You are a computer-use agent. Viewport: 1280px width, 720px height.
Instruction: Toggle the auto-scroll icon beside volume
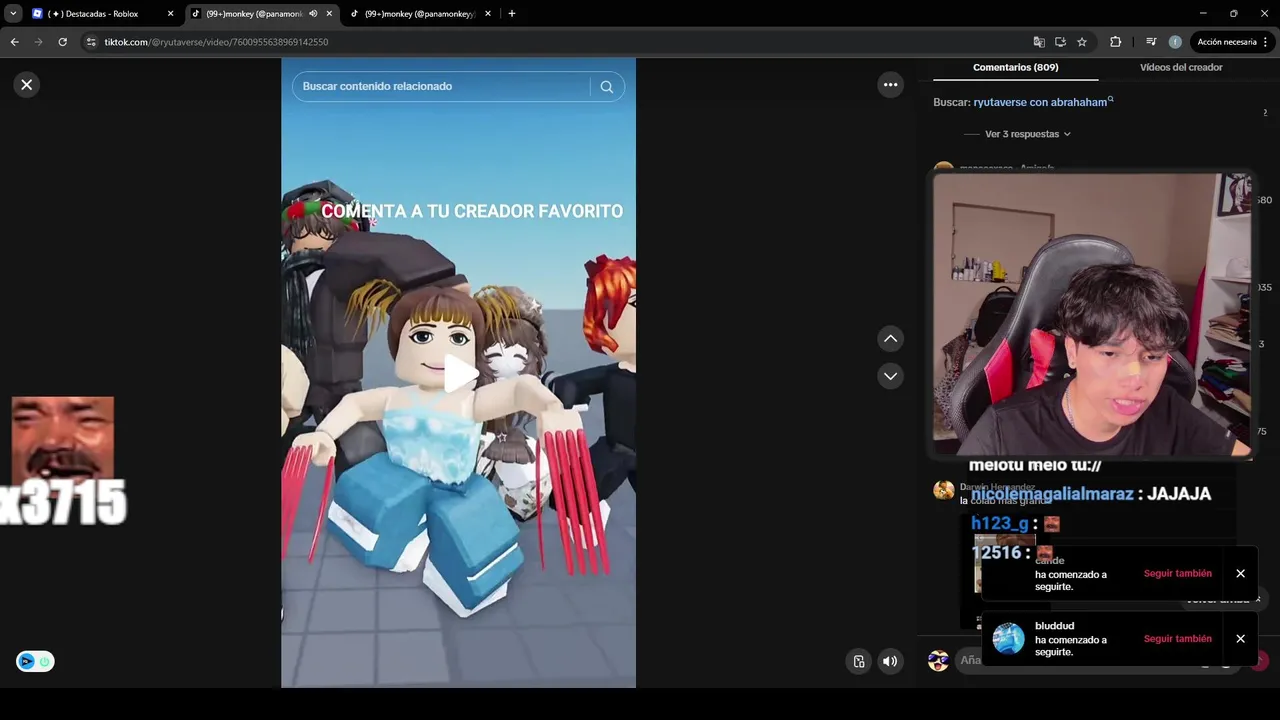click(858, 661)
